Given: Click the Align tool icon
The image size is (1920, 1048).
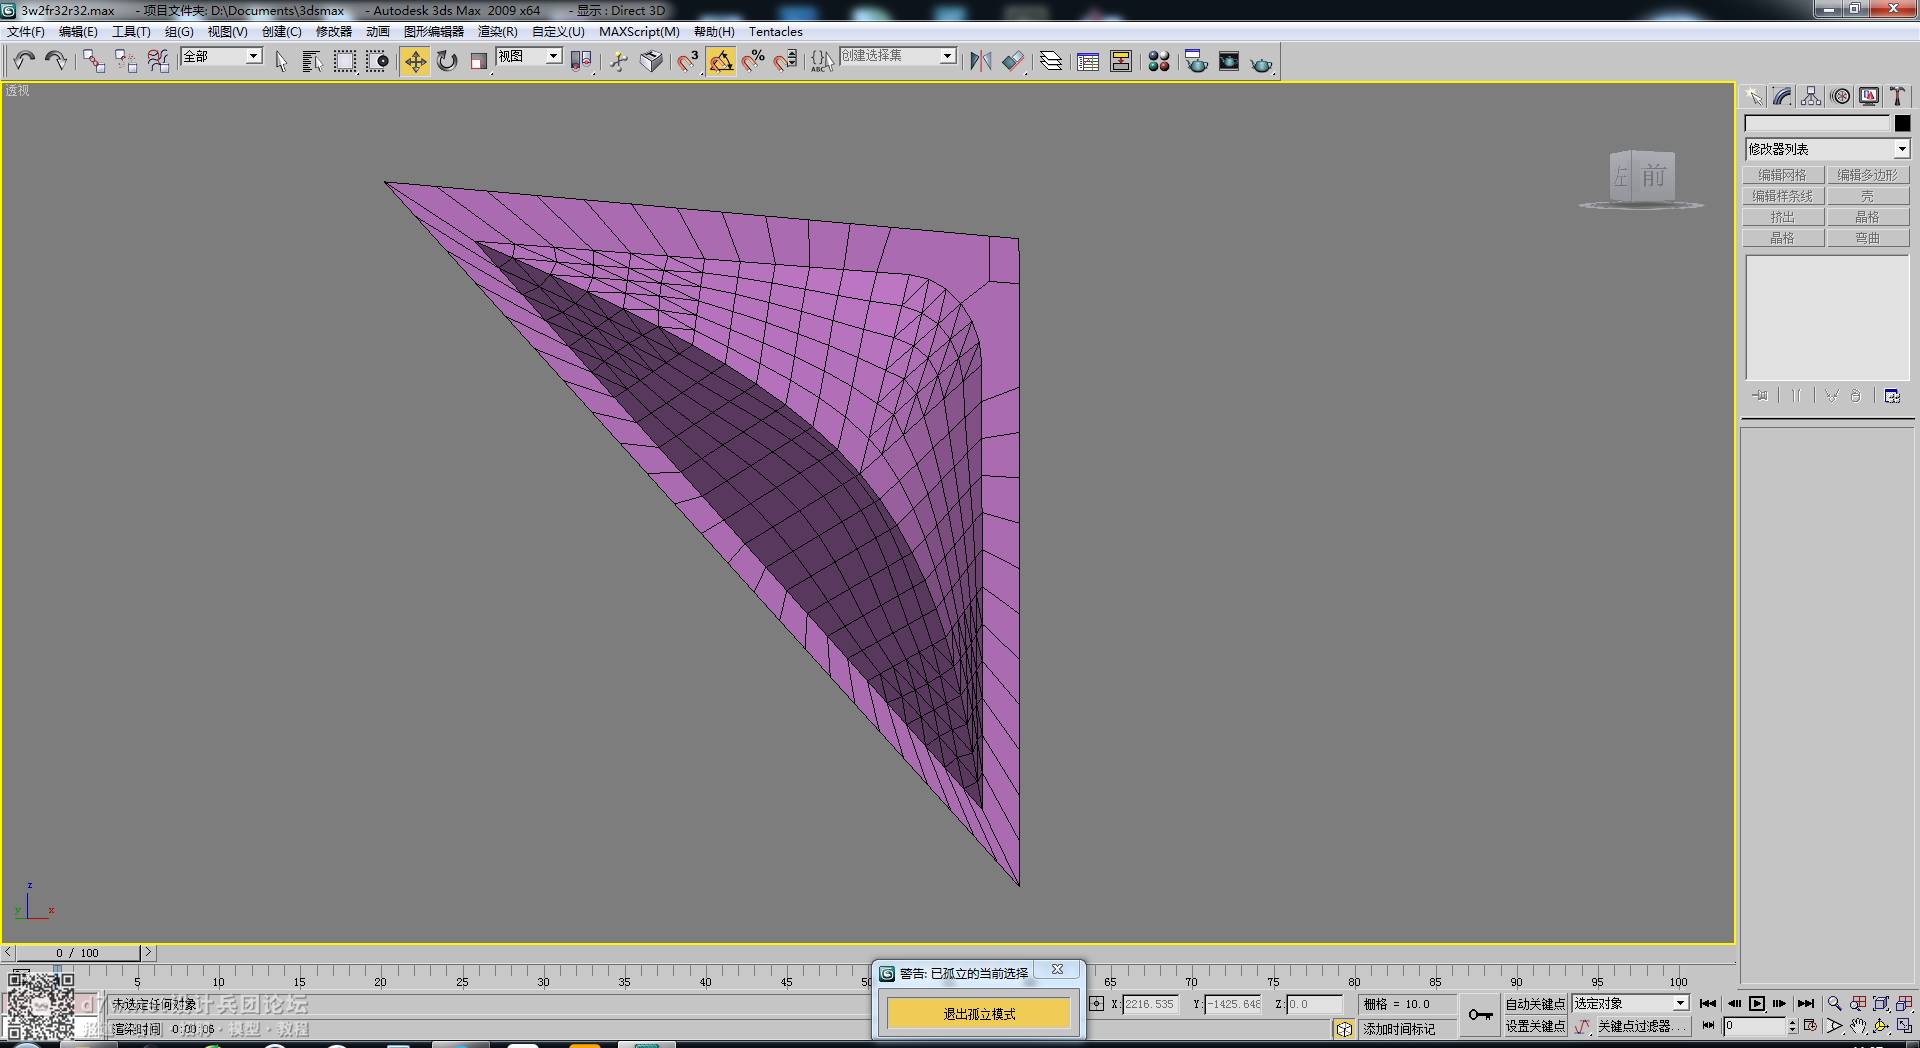Looking at the screenshot, I should click(x=1013, y=61).
